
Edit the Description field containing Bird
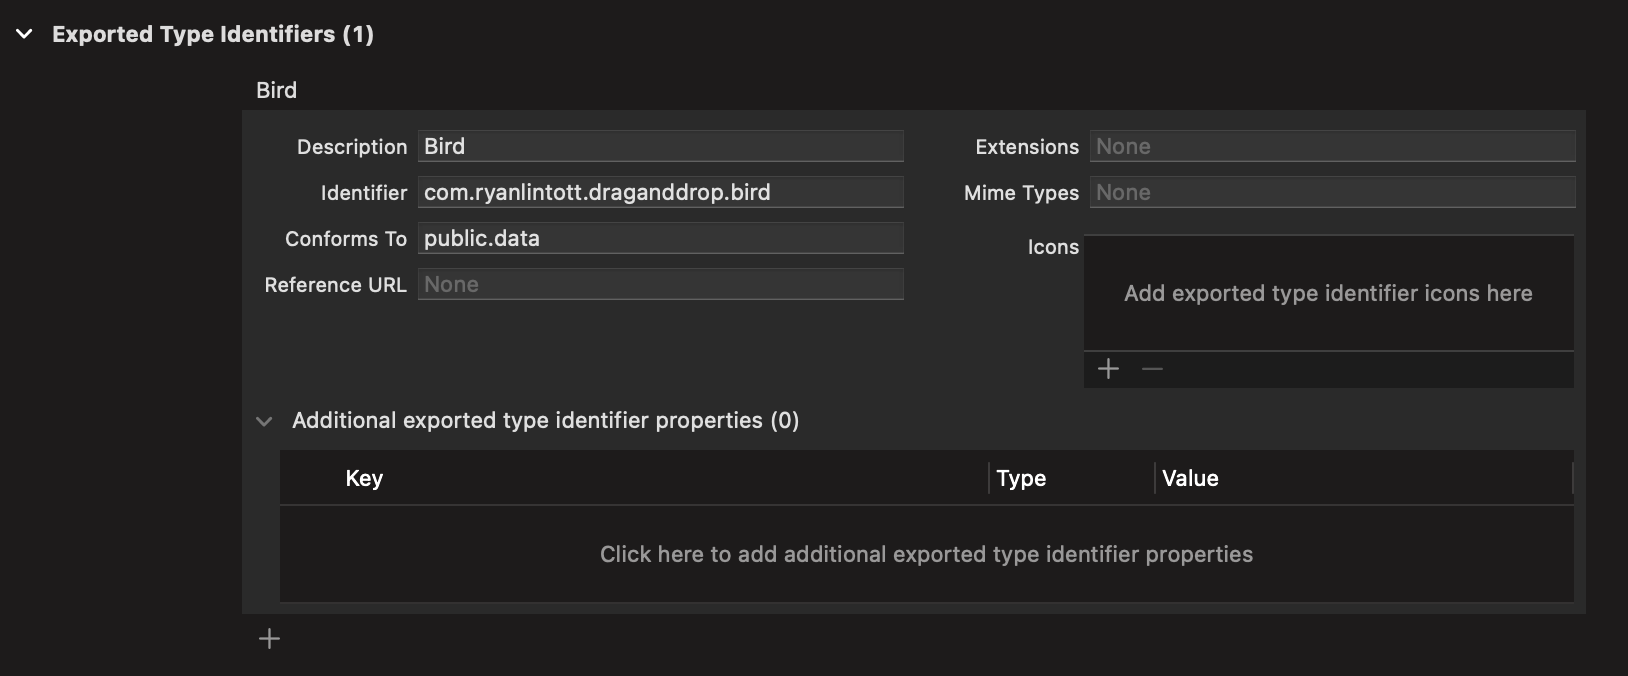pos(660,146)
